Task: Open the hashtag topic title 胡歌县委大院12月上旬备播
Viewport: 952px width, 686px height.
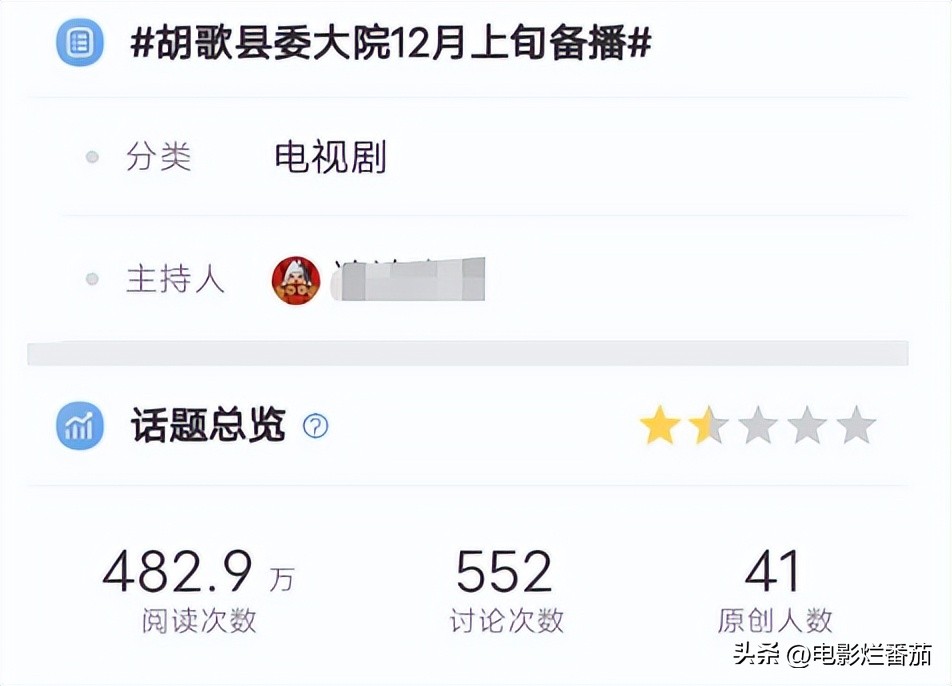Action: [x=391, y=43]
